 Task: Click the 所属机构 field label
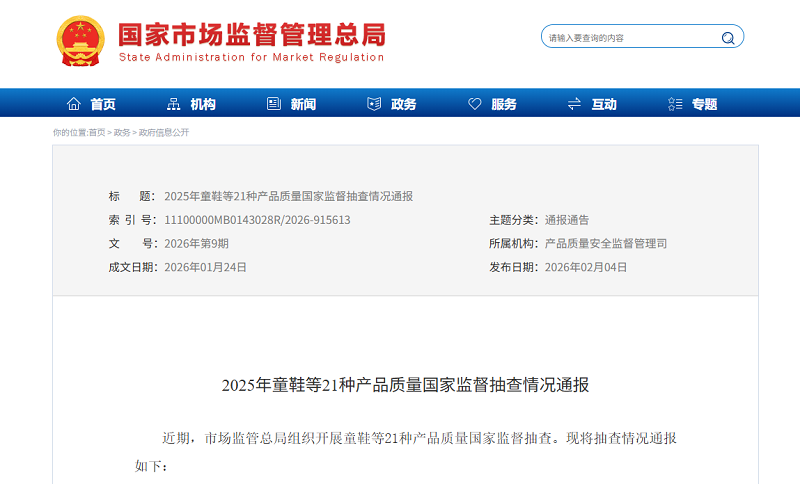point(514,244)
